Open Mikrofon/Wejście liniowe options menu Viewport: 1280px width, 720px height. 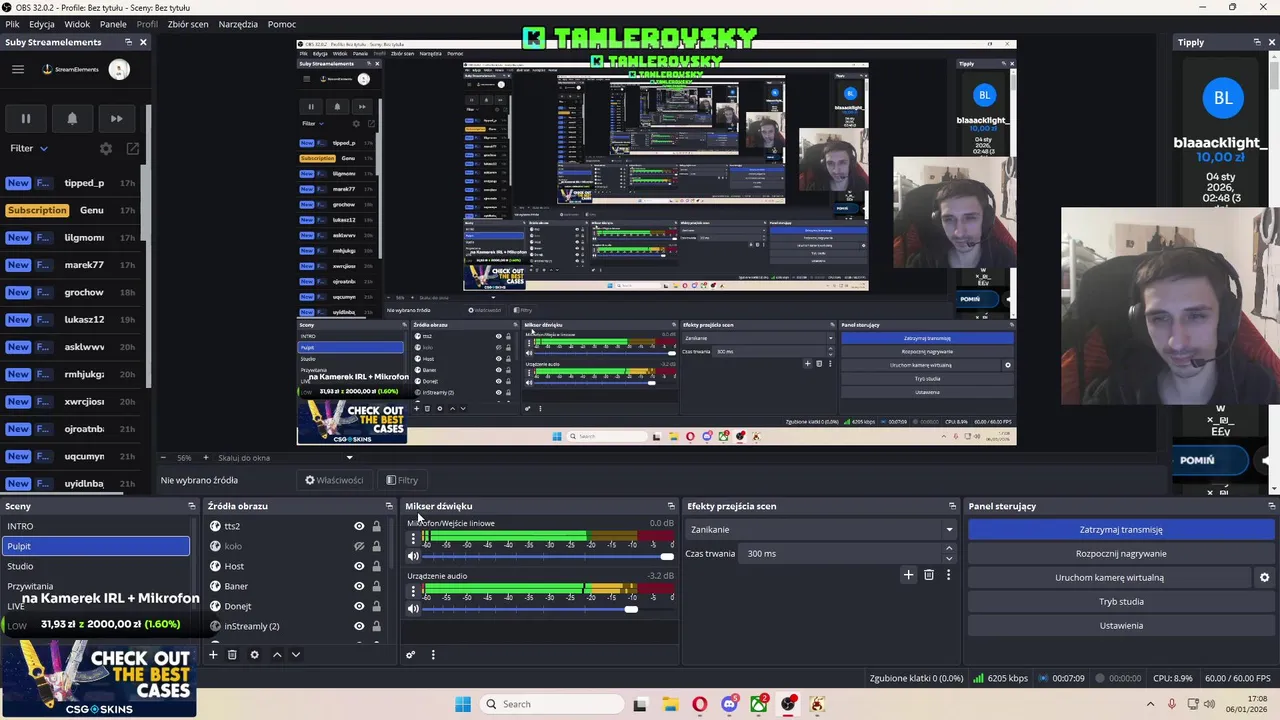click(413, 538)
